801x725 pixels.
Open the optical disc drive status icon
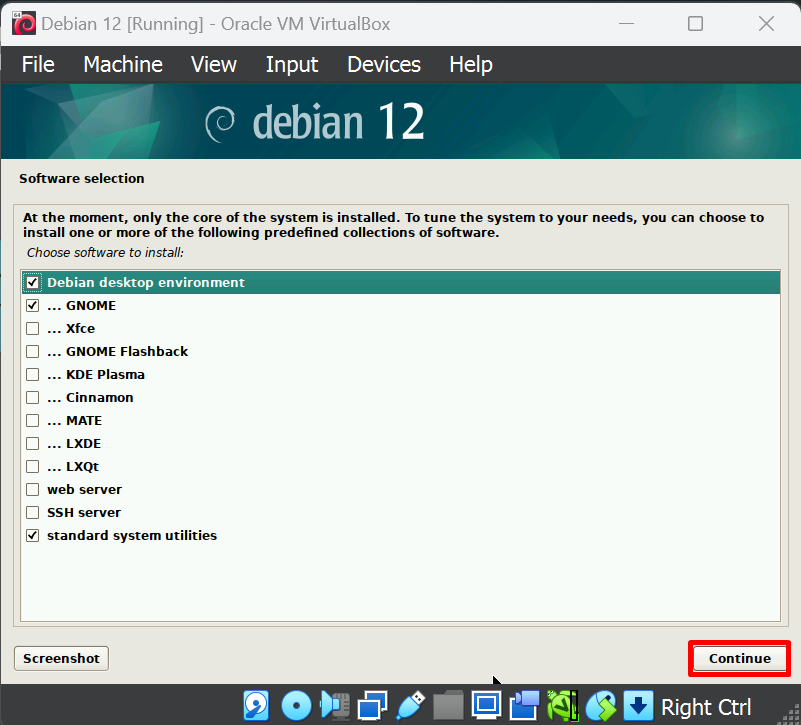[296, 706]
